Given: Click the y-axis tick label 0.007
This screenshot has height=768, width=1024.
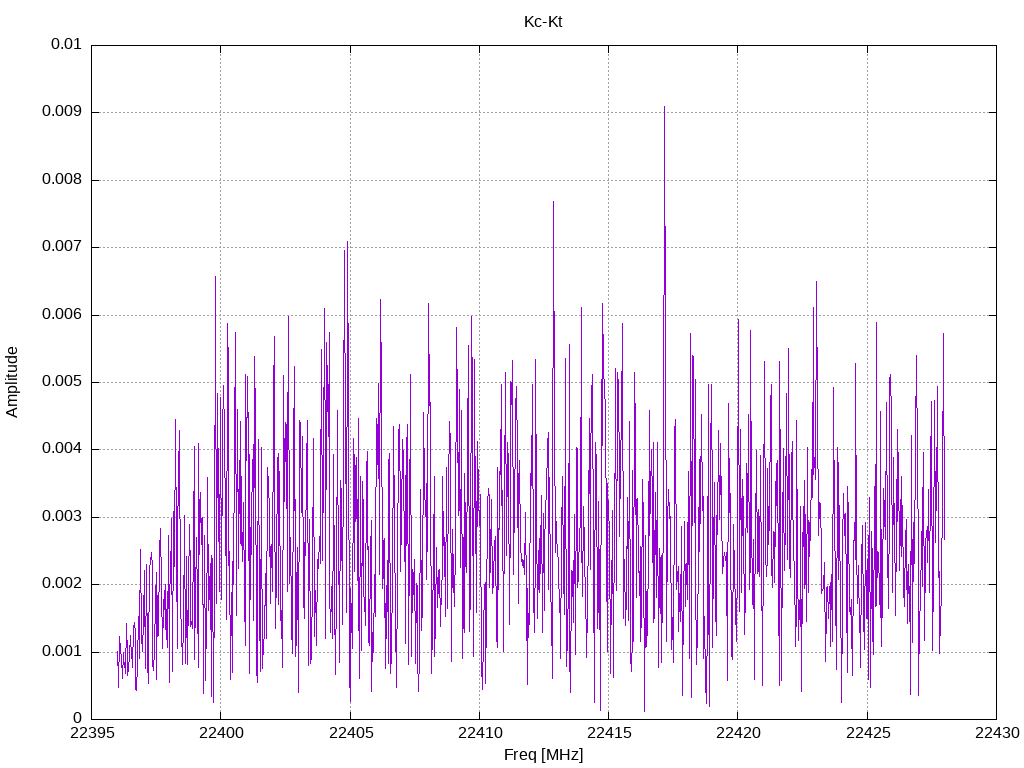Looking at the screenshot, I should (61, 246).
